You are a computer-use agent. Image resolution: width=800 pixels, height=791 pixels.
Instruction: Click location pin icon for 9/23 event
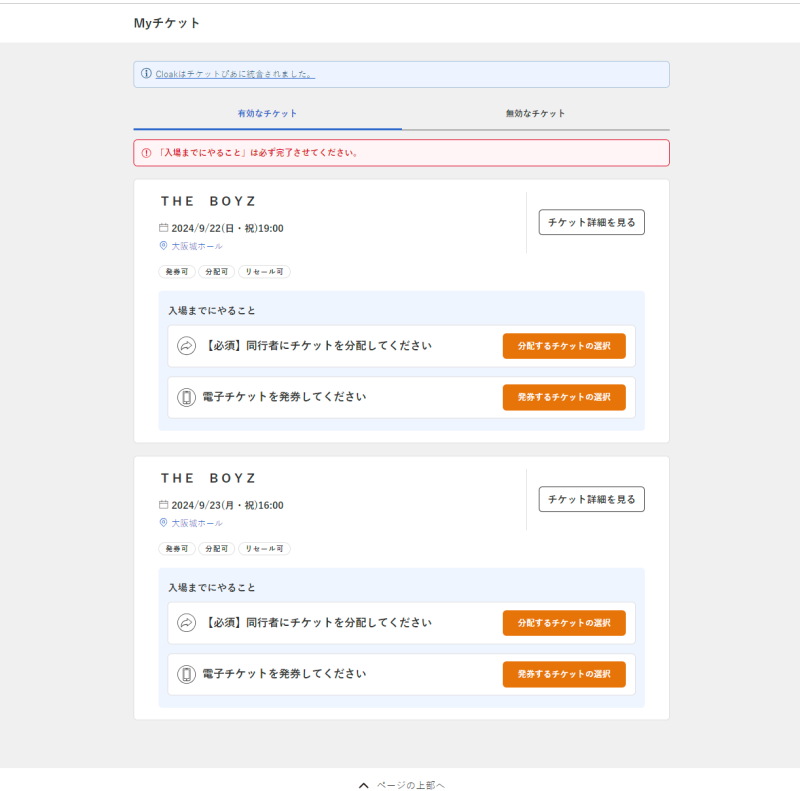point(163,523)
